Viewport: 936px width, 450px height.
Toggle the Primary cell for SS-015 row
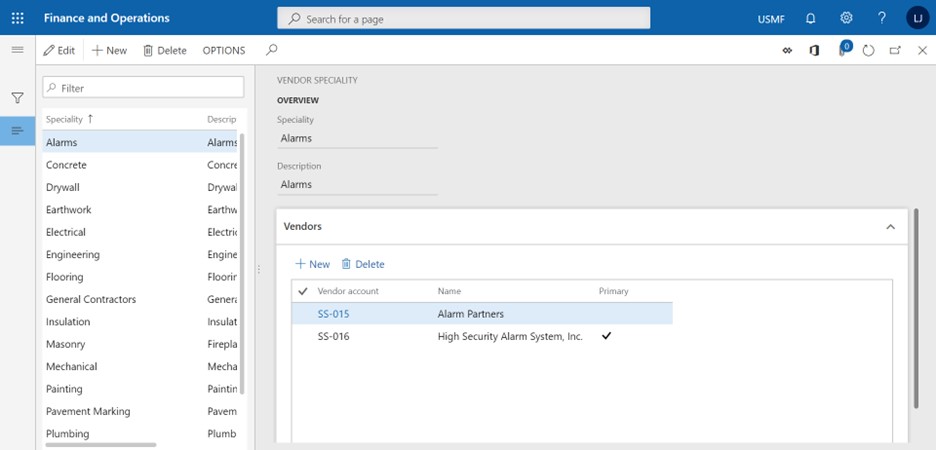pyautogui.click(x=606, y=314)
